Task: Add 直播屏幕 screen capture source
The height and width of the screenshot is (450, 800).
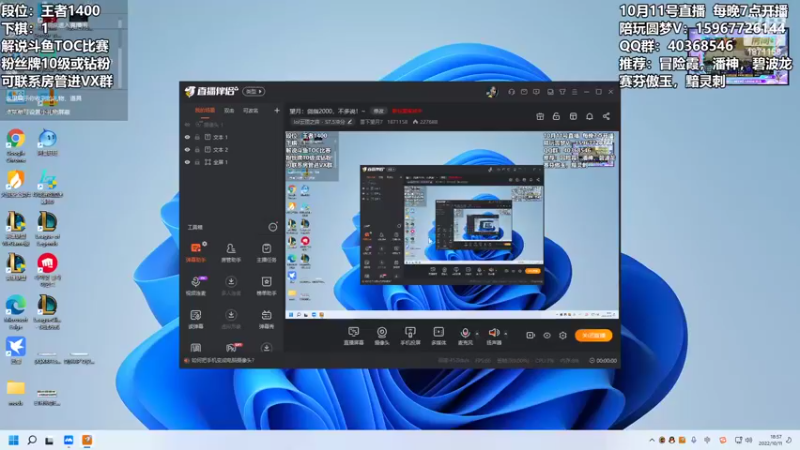Action: coord(353,336)
